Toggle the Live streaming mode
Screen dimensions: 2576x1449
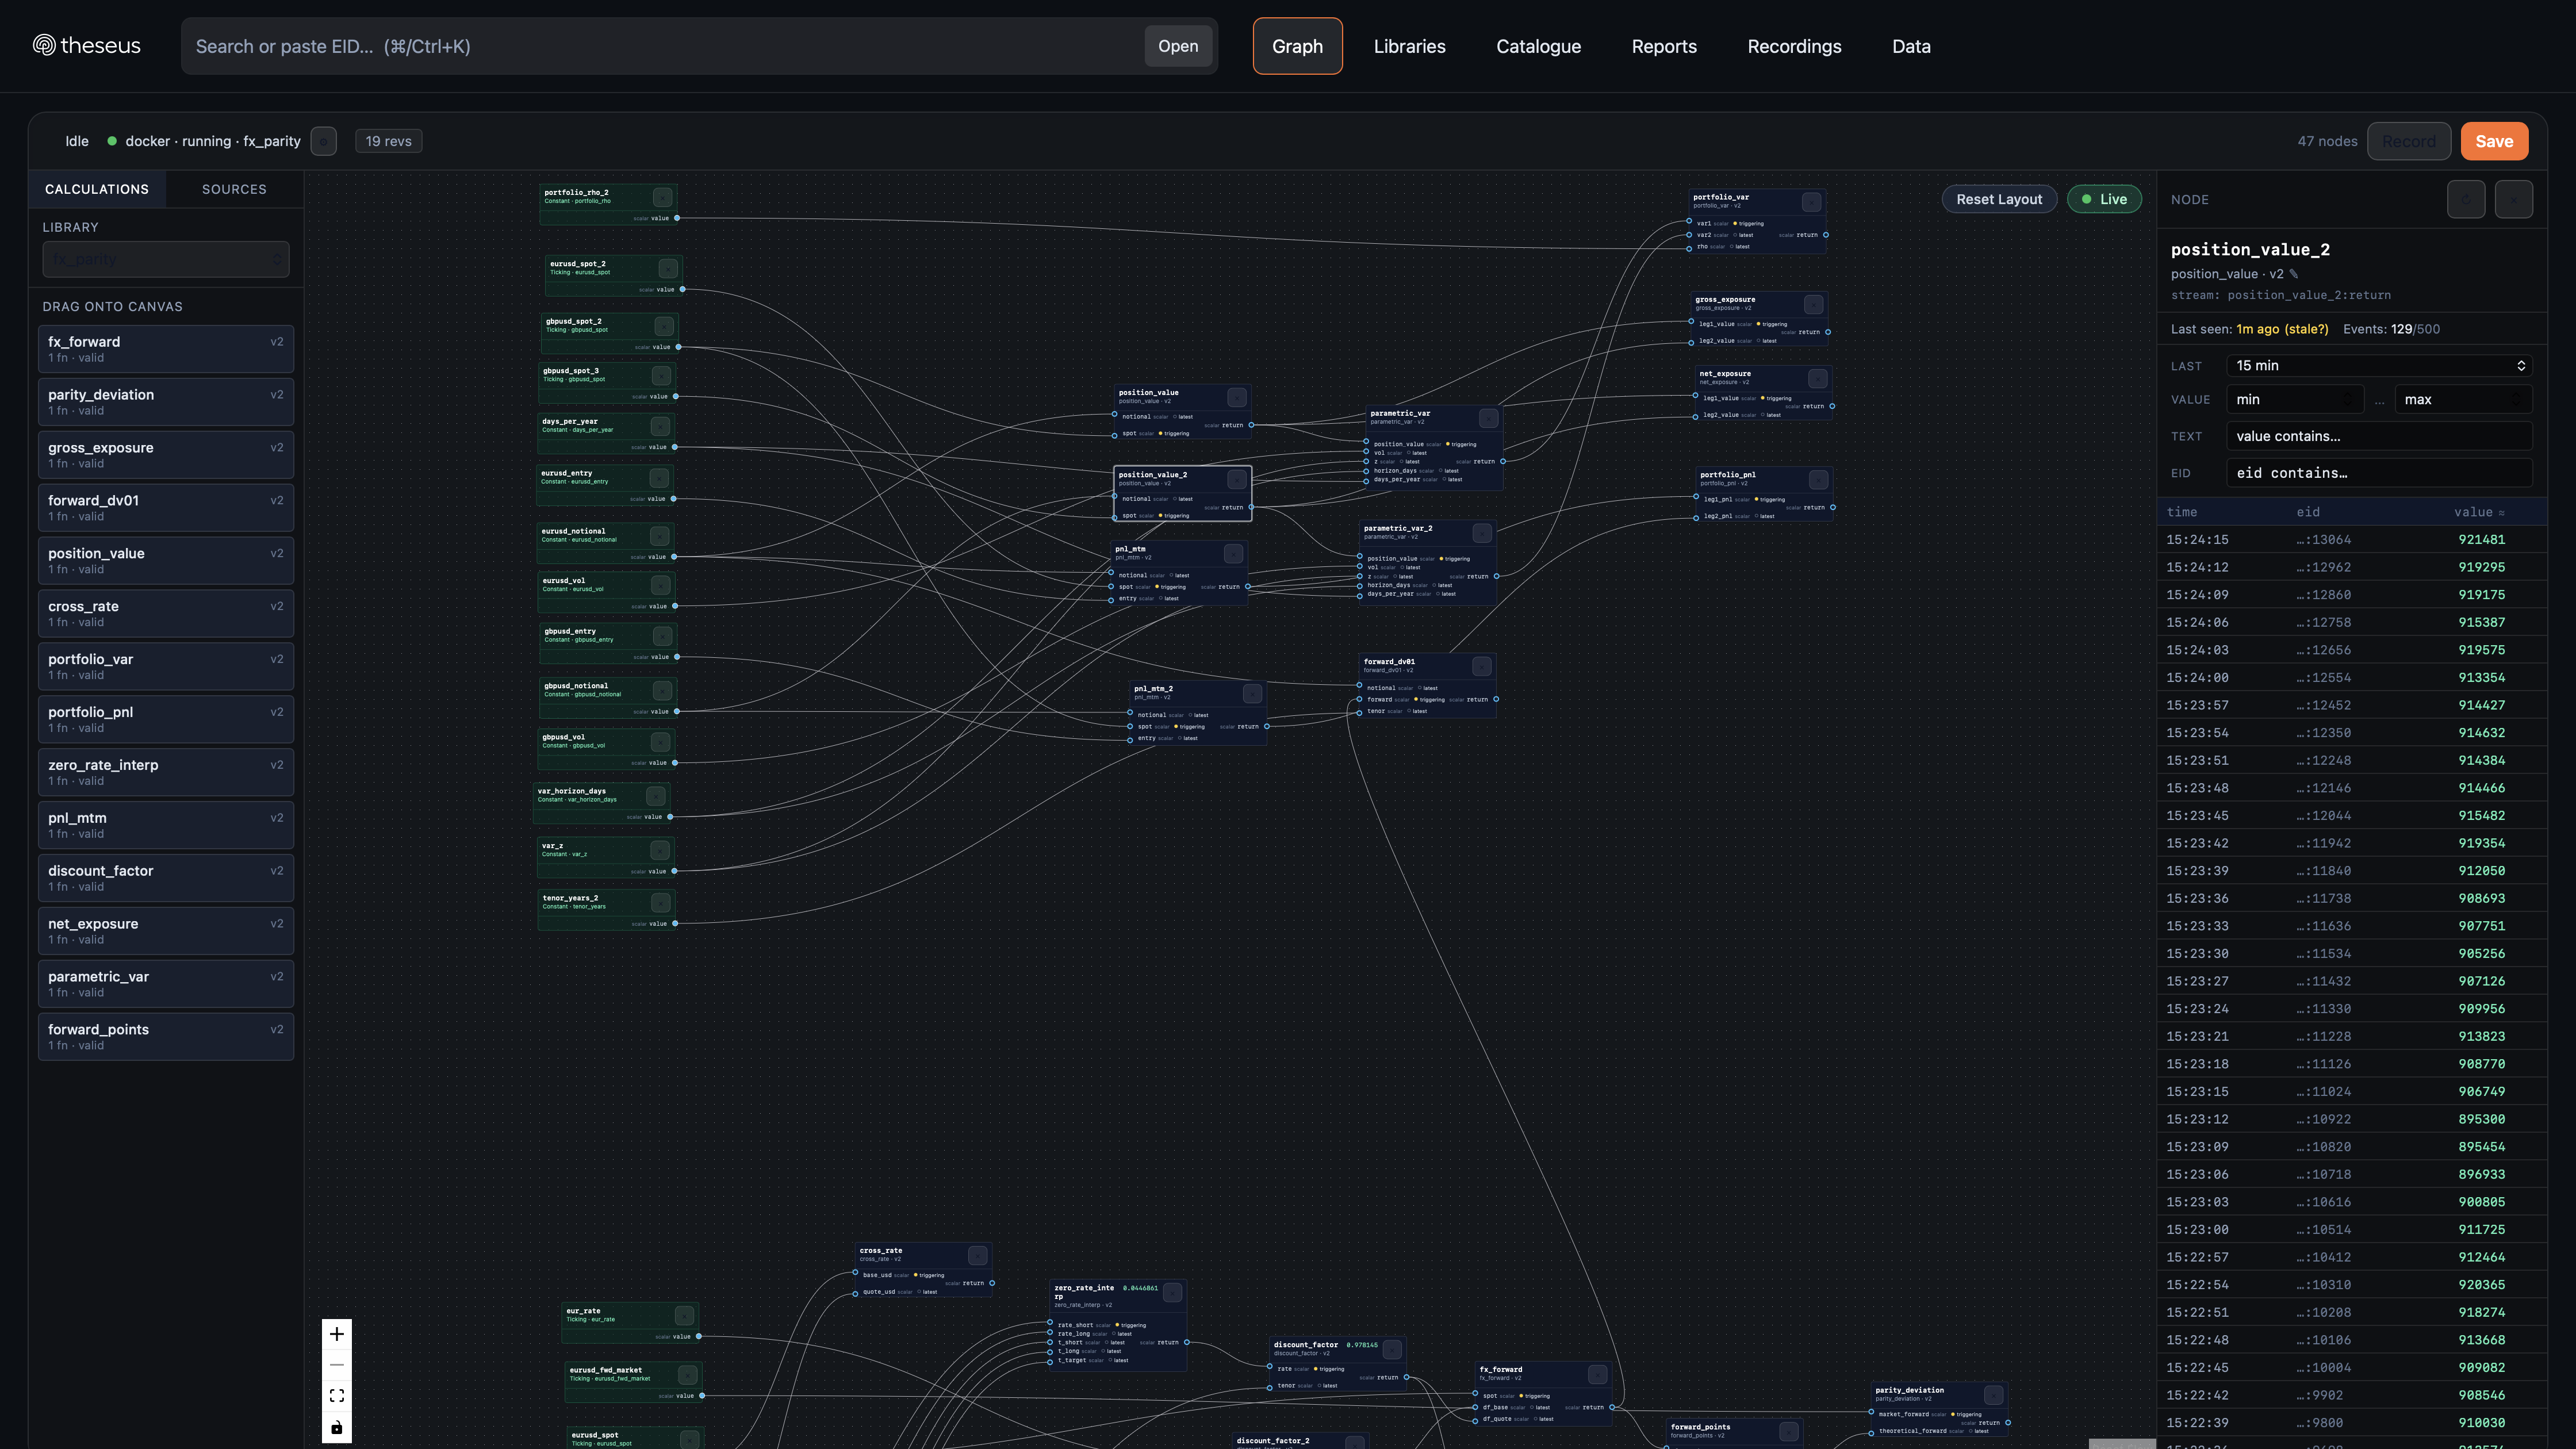point(2104,199)
